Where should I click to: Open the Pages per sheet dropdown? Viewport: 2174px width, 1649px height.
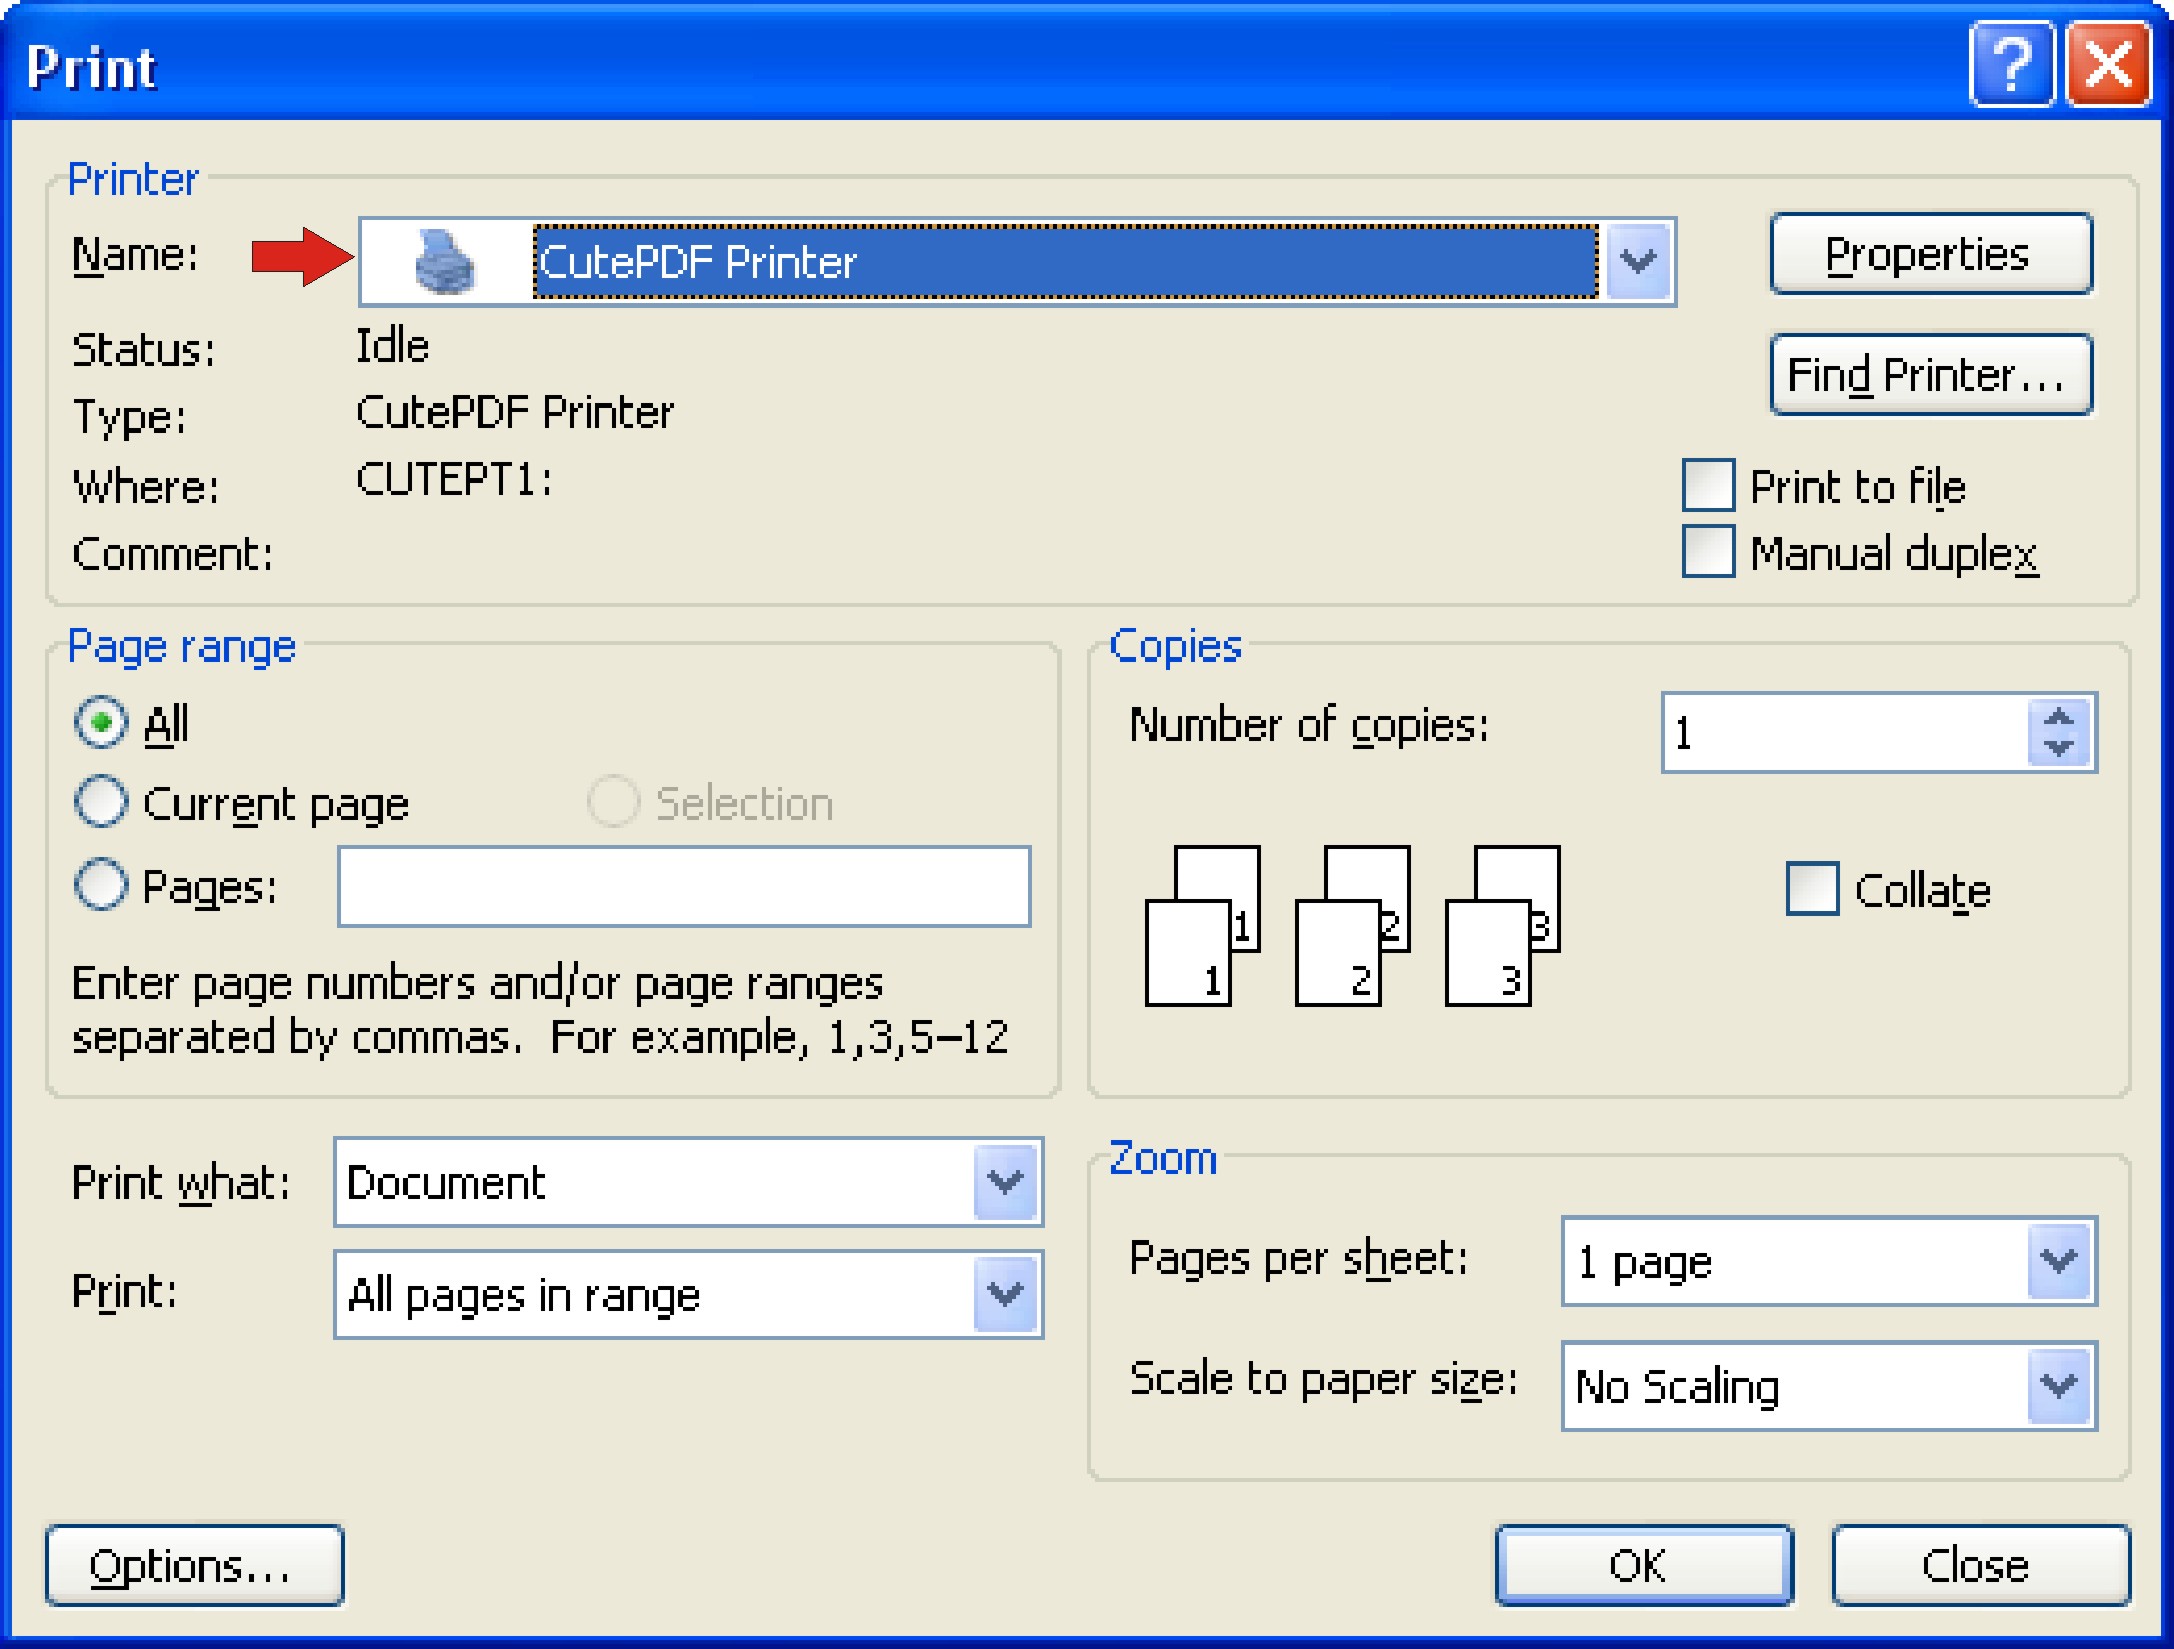tap(2059, 1261)
